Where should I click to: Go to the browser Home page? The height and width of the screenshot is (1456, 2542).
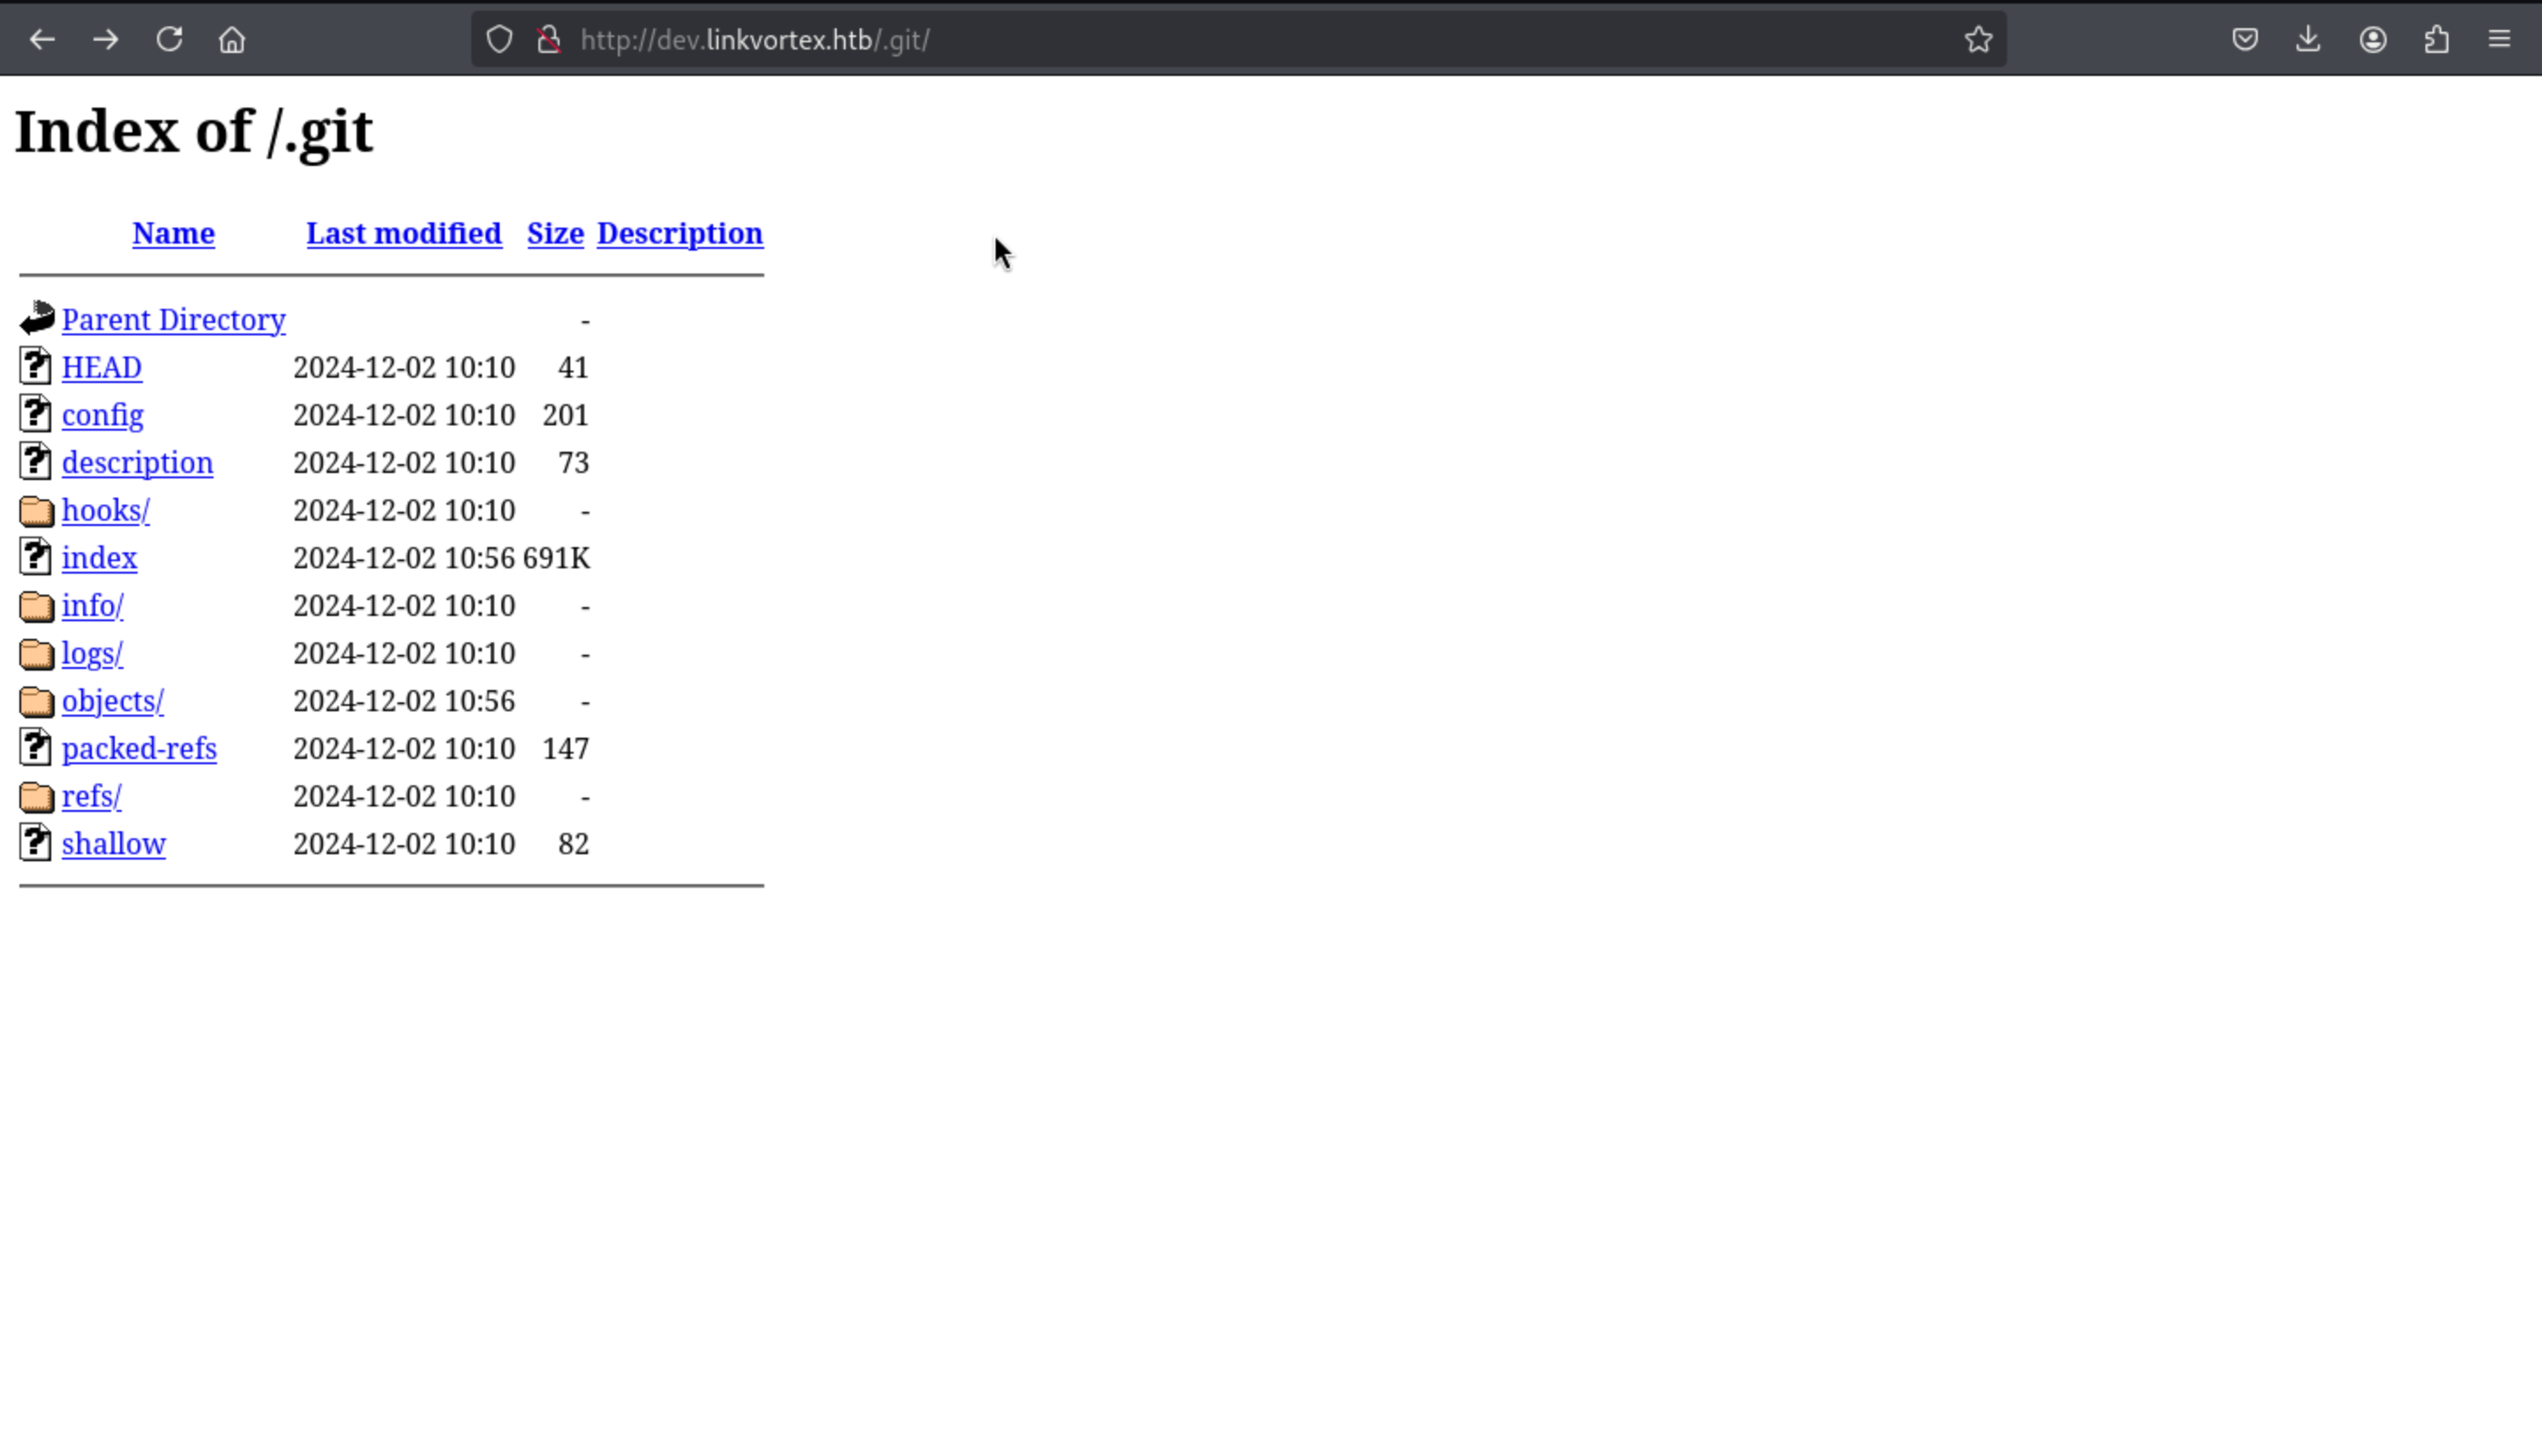(232, 40)
